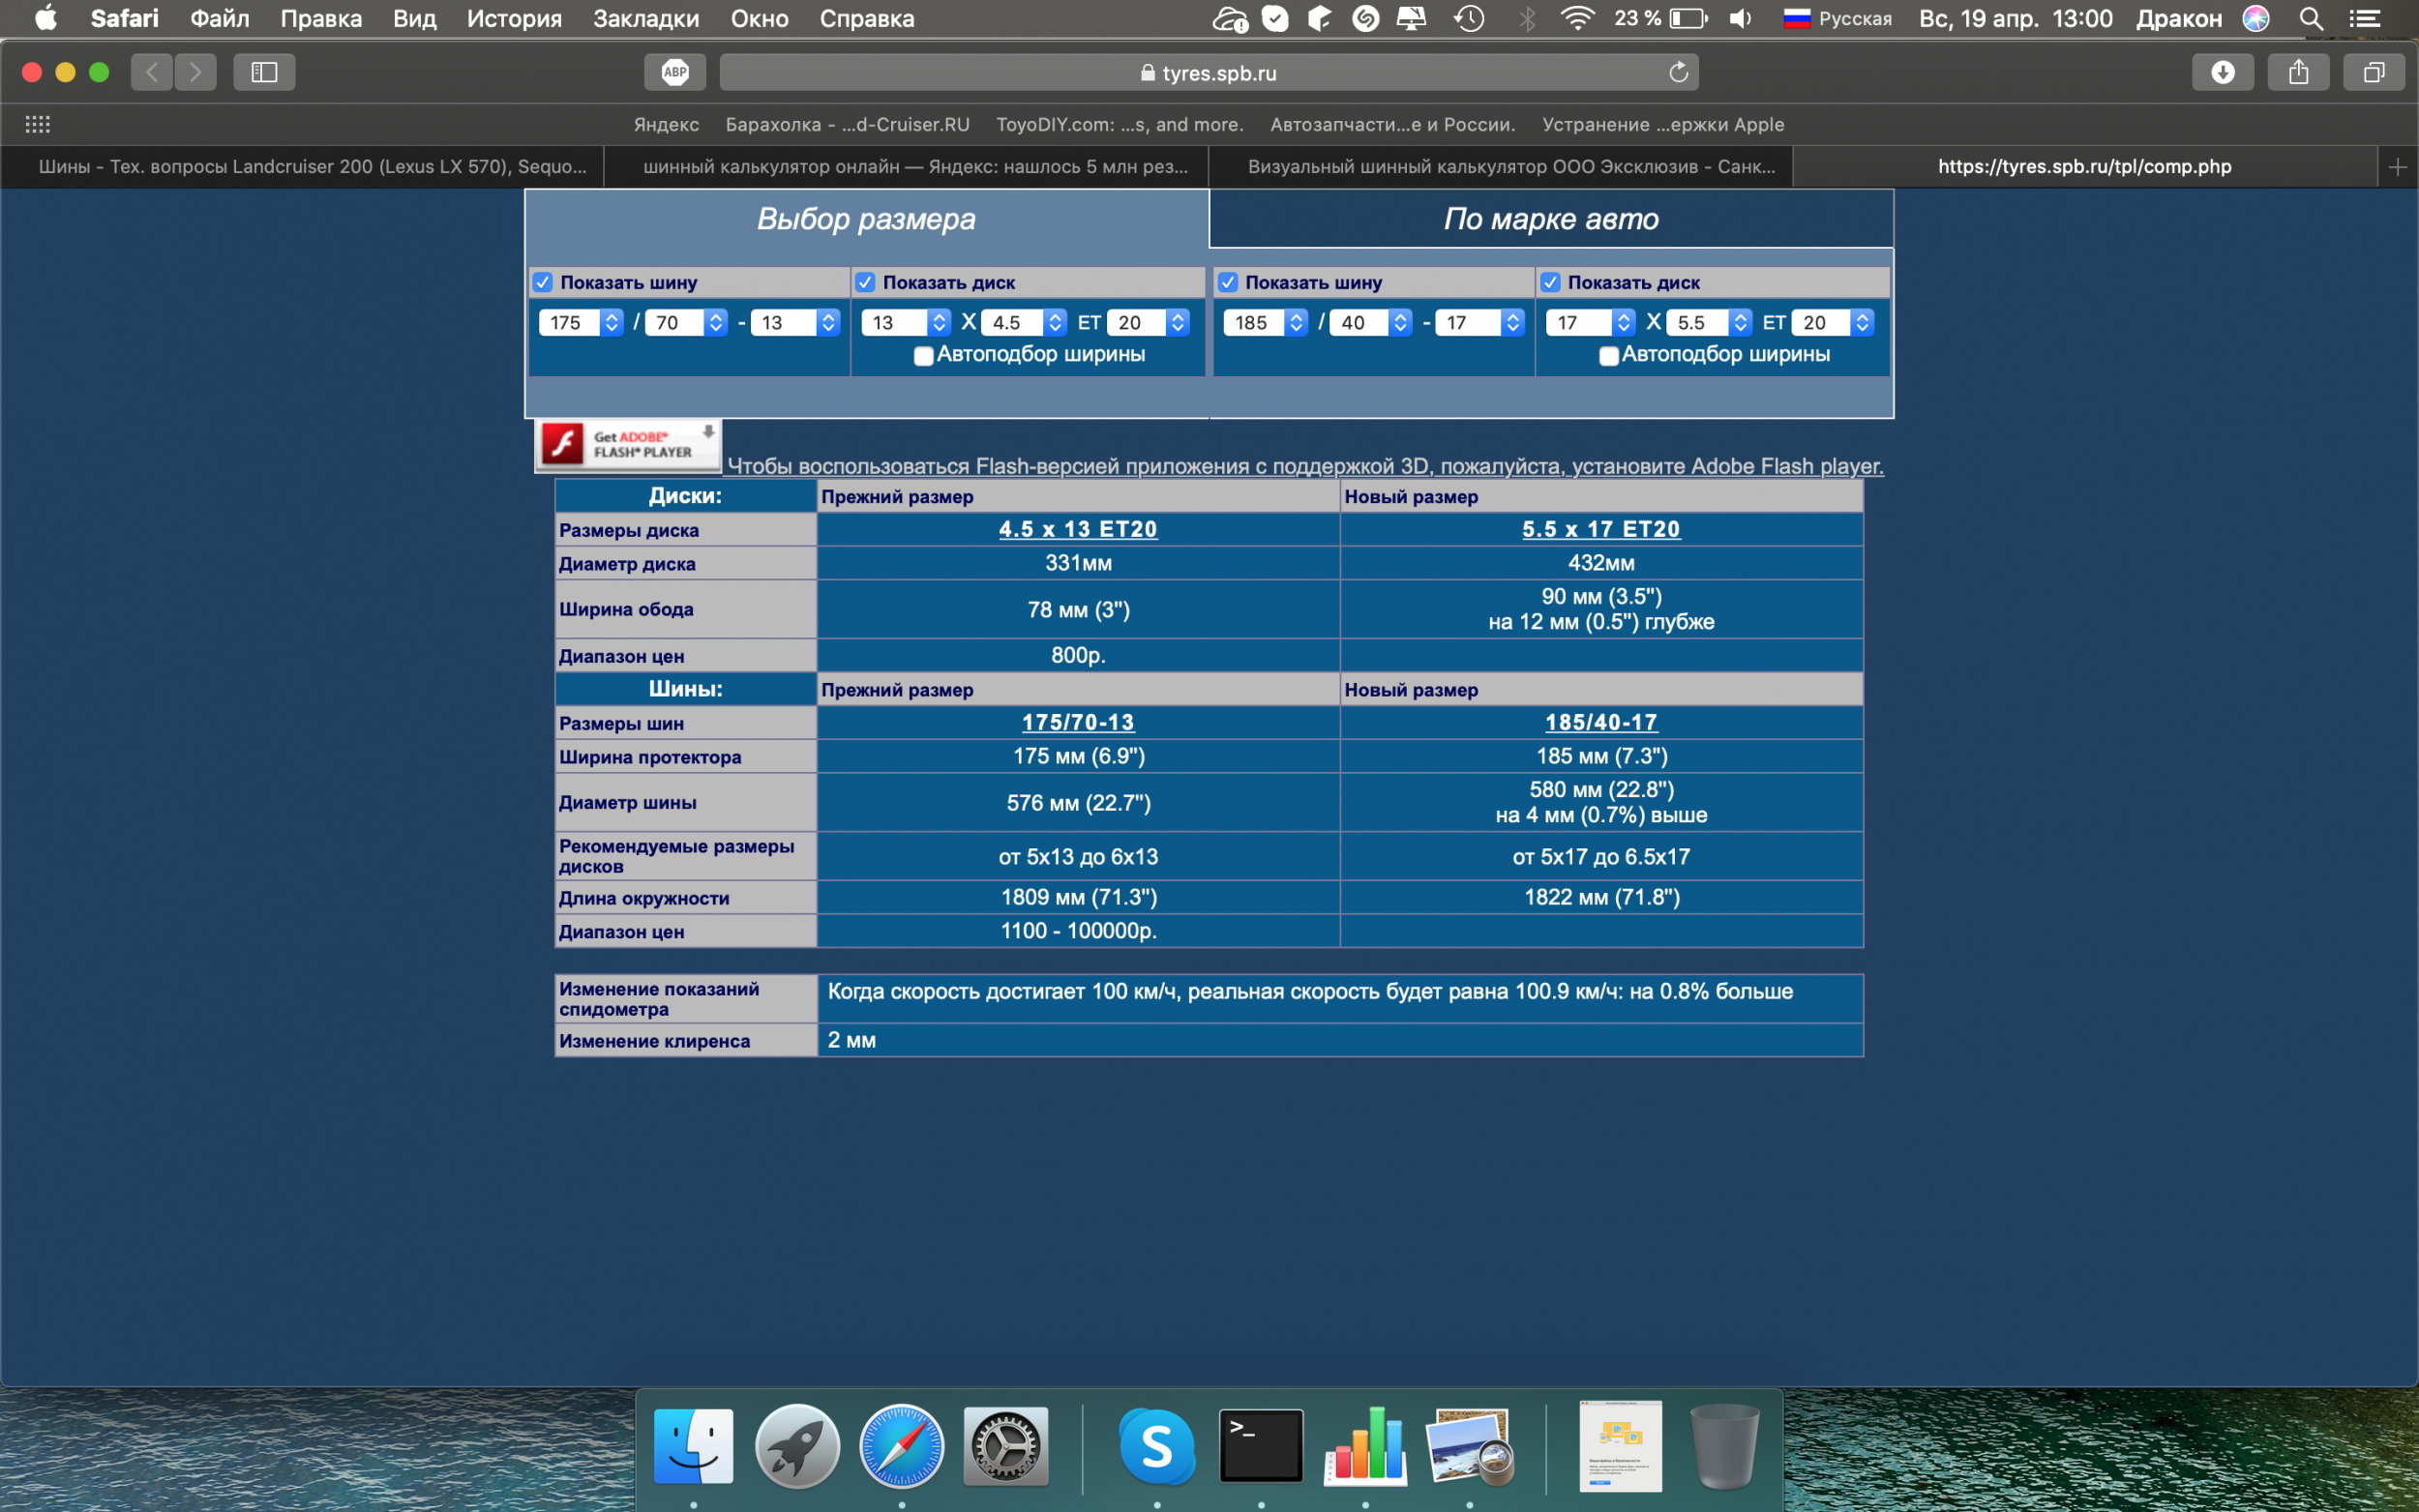Uncheck first Показать шину checkbox
Viewport: 2419px width, 1512px height.
point(543,282)
